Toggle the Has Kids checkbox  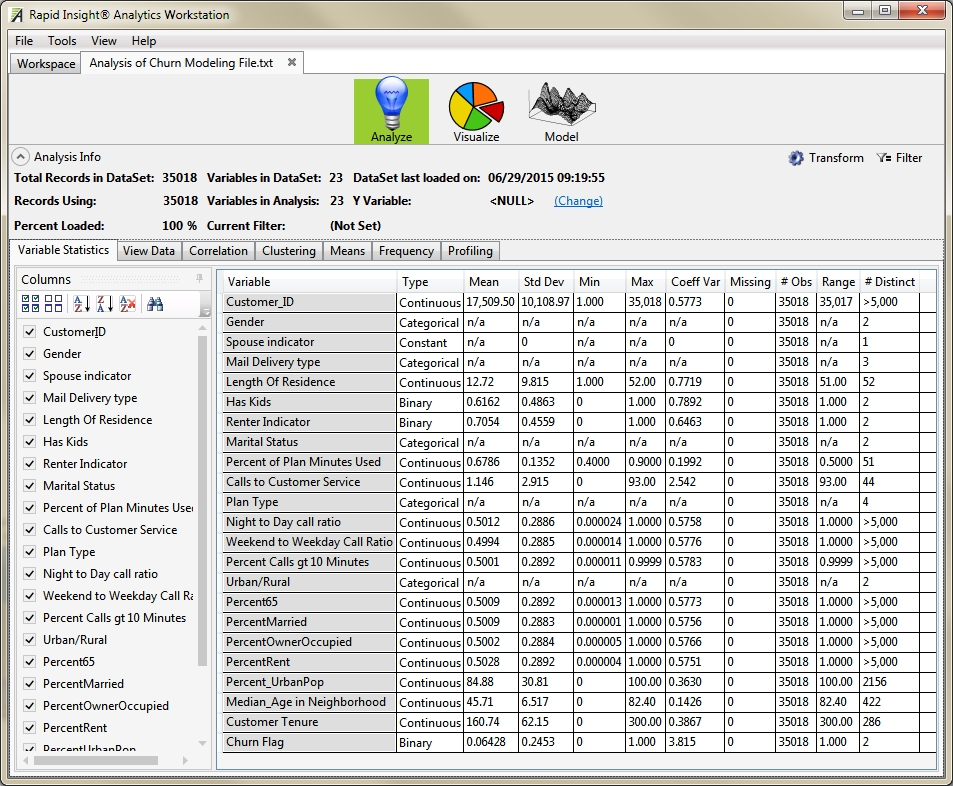(x=29, y=441)
